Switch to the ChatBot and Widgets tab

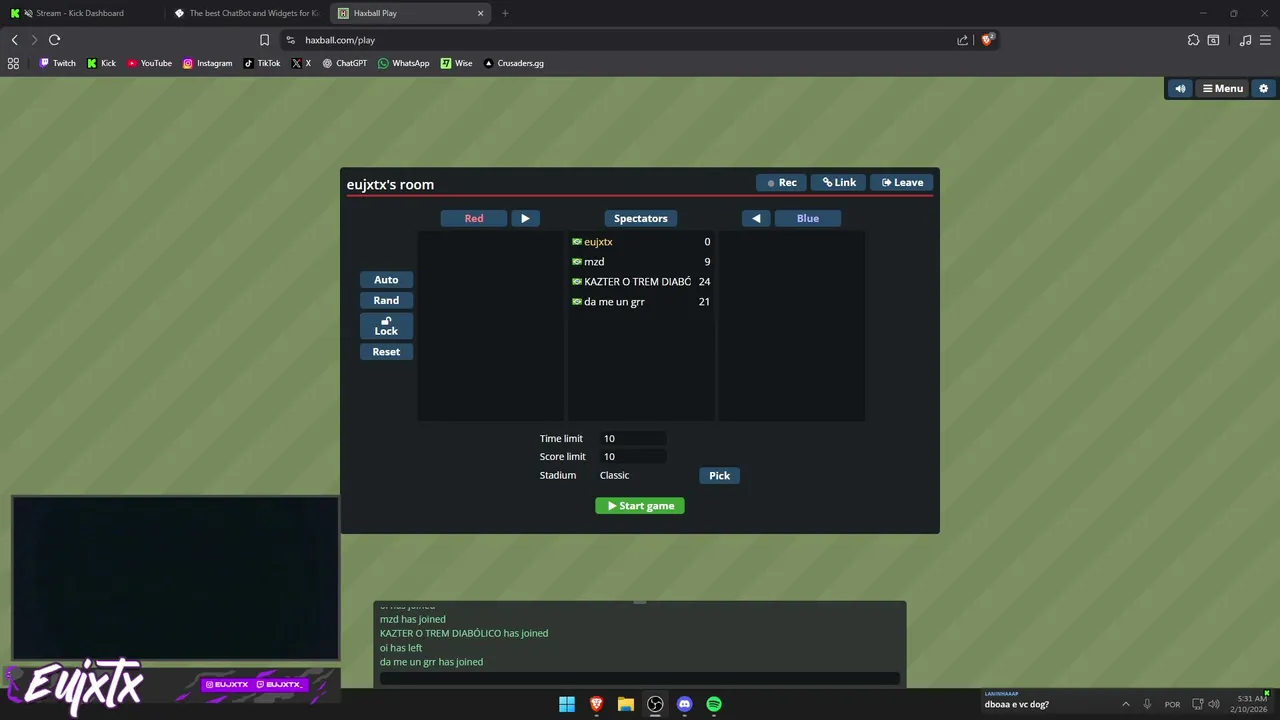click(246, 13)
